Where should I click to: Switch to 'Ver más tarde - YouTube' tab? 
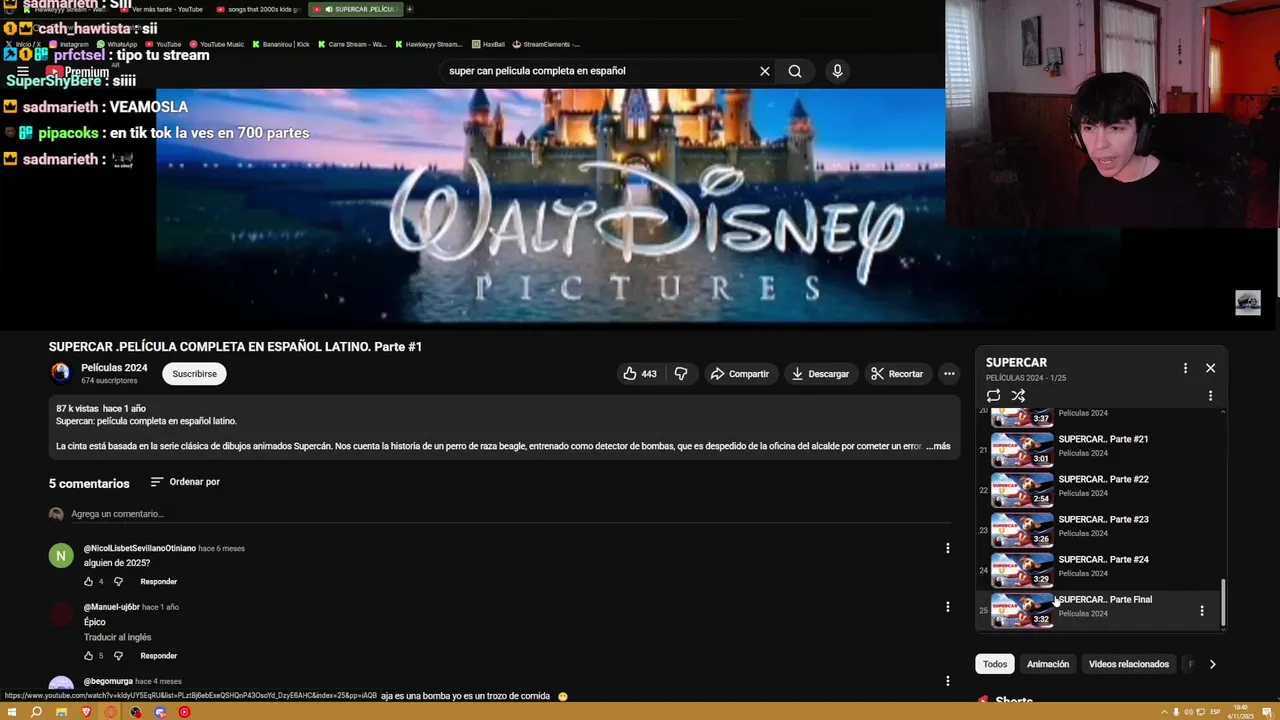coord(162,9)
